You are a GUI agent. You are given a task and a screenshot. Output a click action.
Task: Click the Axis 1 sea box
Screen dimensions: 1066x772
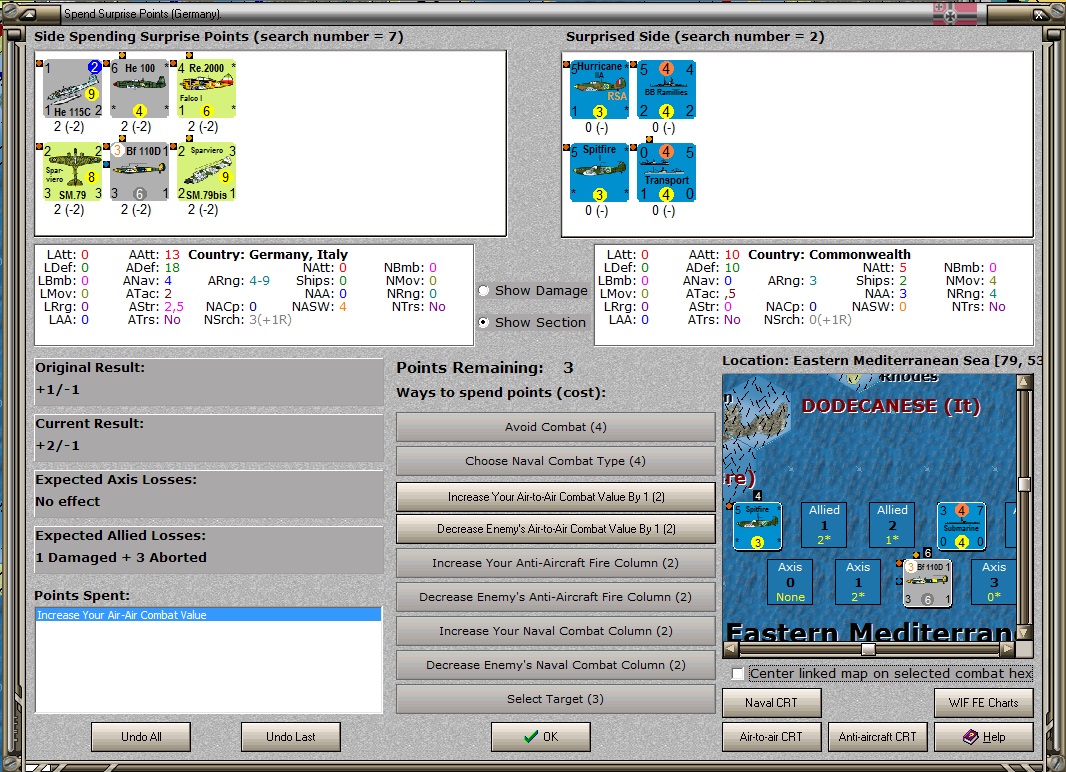pos(858,582)
